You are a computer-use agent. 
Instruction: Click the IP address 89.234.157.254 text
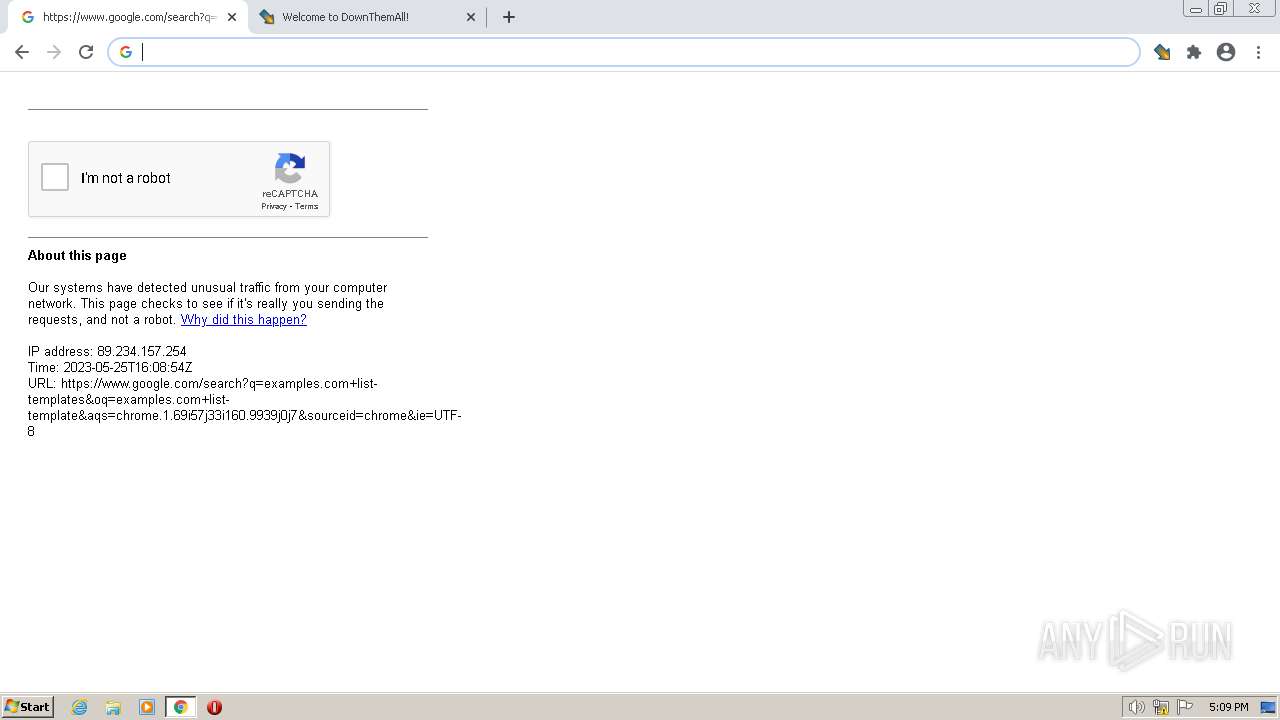point(107,352)
